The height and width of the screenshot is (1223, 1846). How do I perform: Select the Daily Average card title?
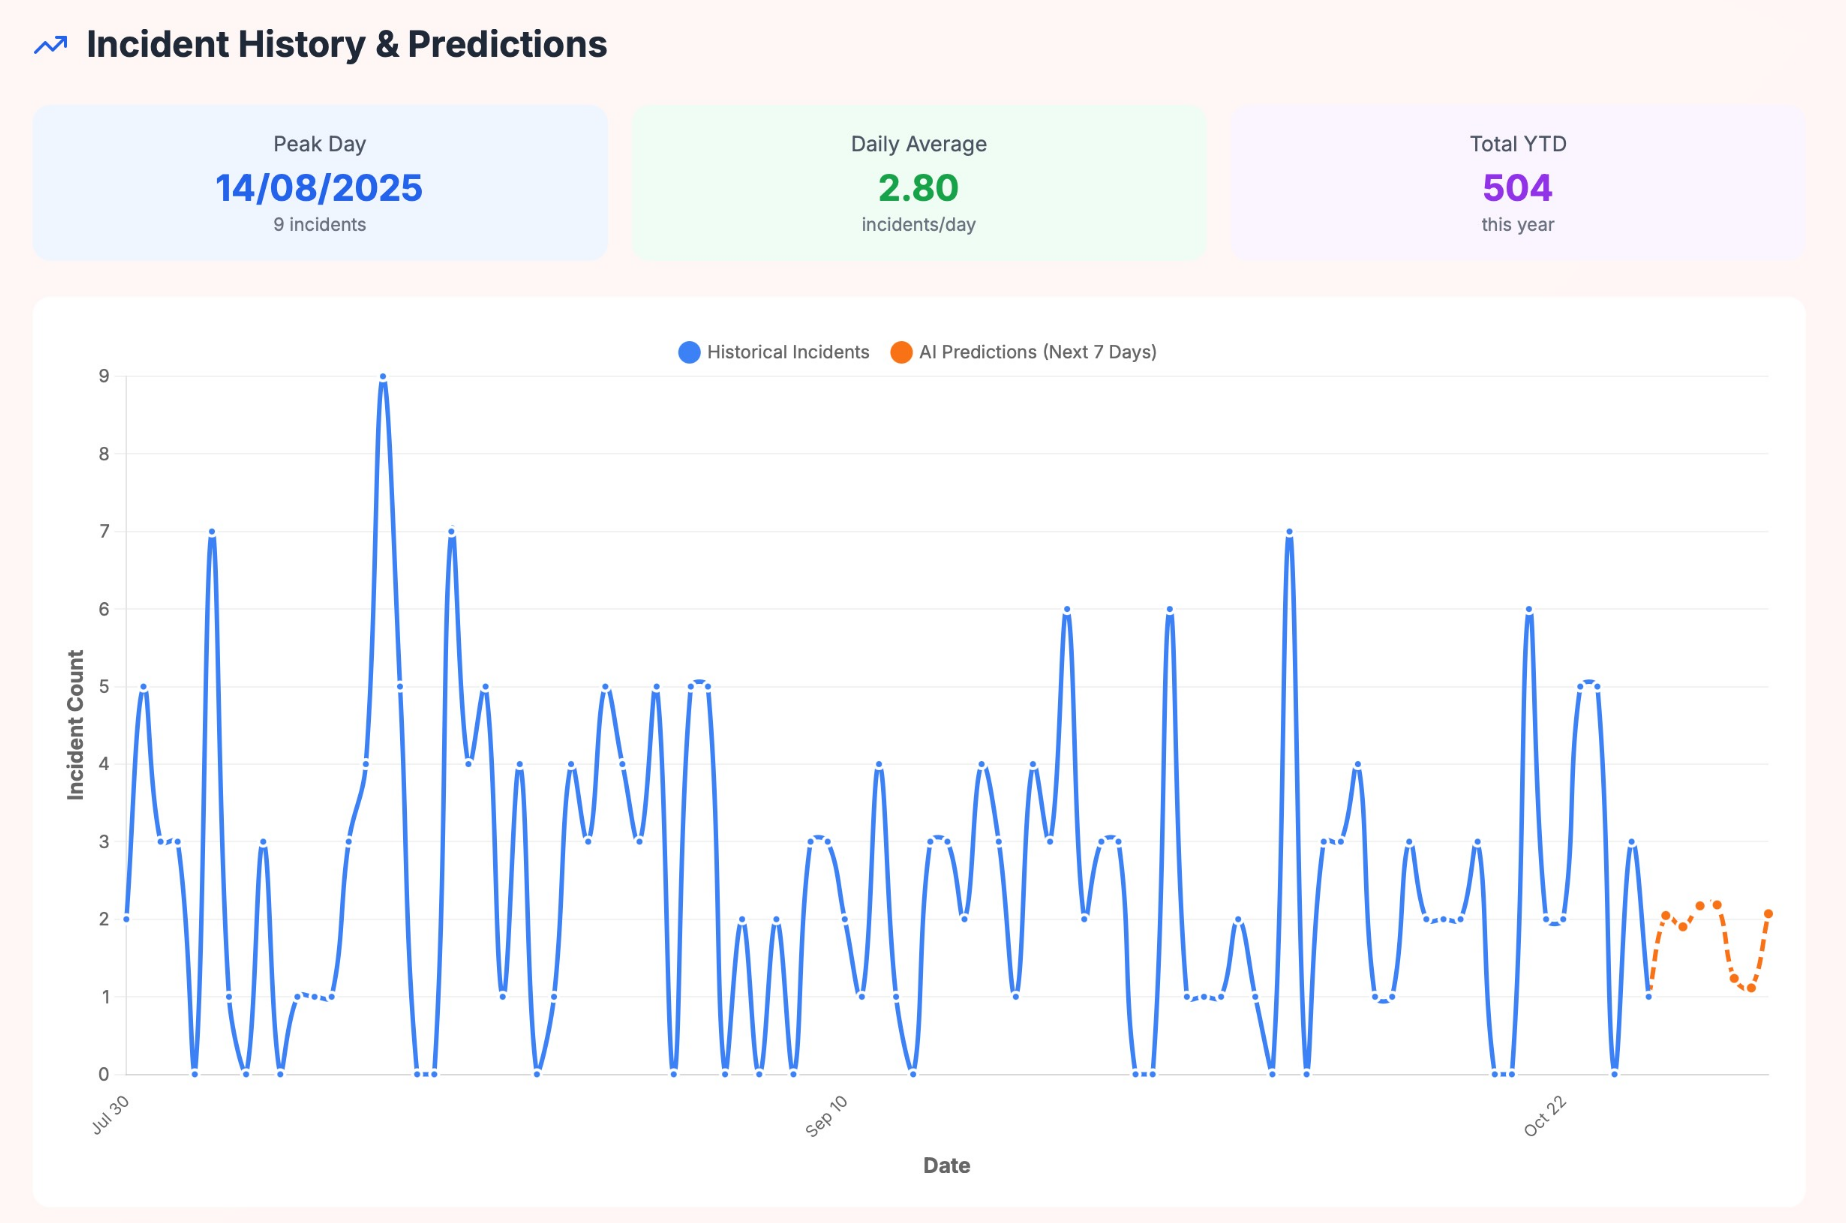pyautogui.click(x=918, y=144)
